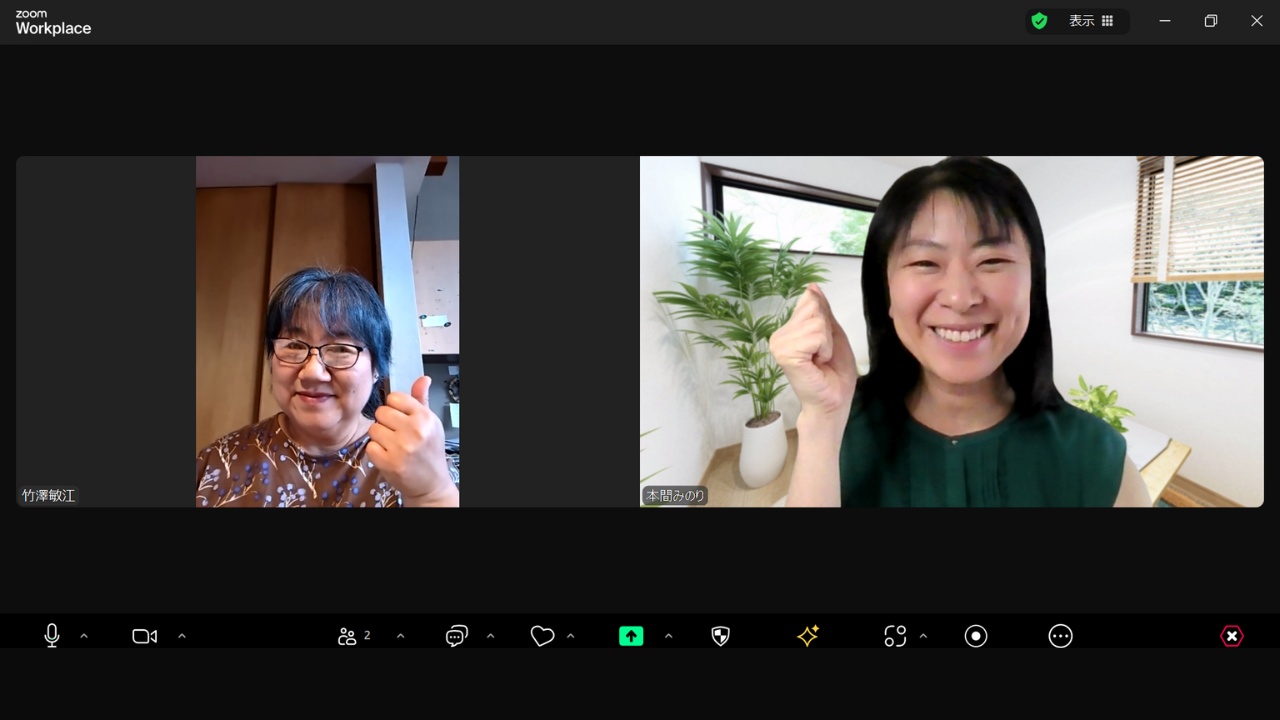The width and height of the screenshot is (1280, 720).
Task: Open the heart-shaped Reactions icon
Action: coord(542,636)
